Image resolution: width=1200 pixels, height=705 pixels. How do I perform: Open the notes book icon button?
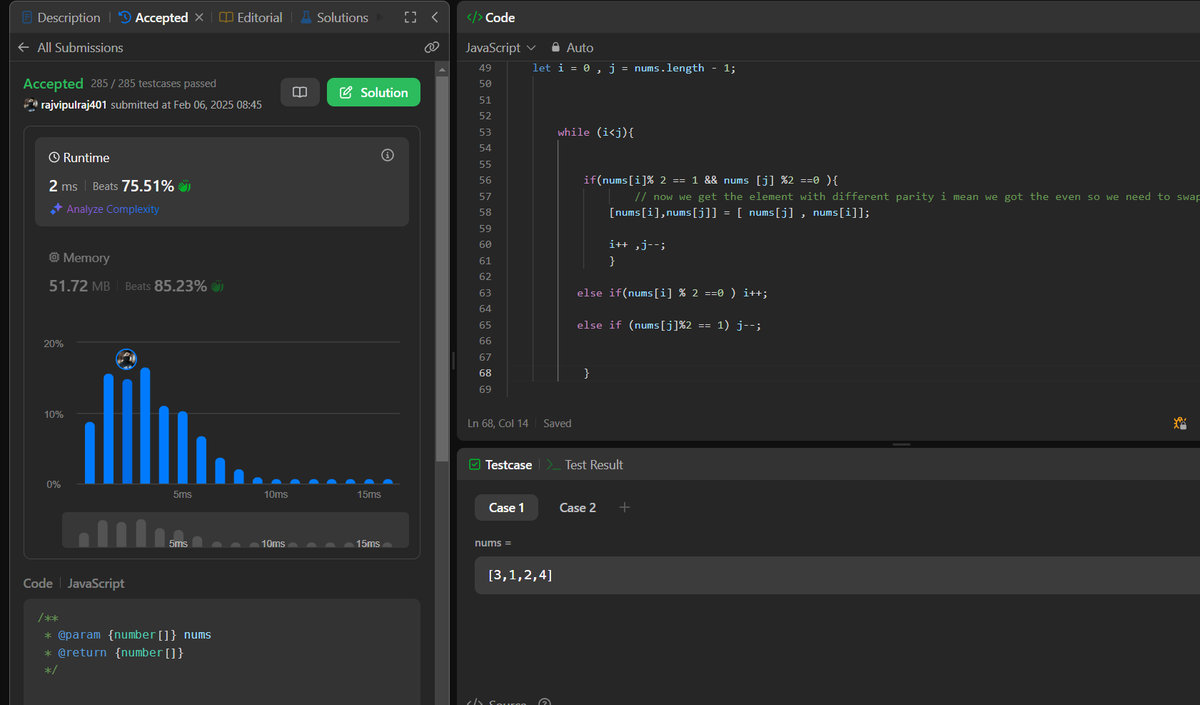[299, 92]
